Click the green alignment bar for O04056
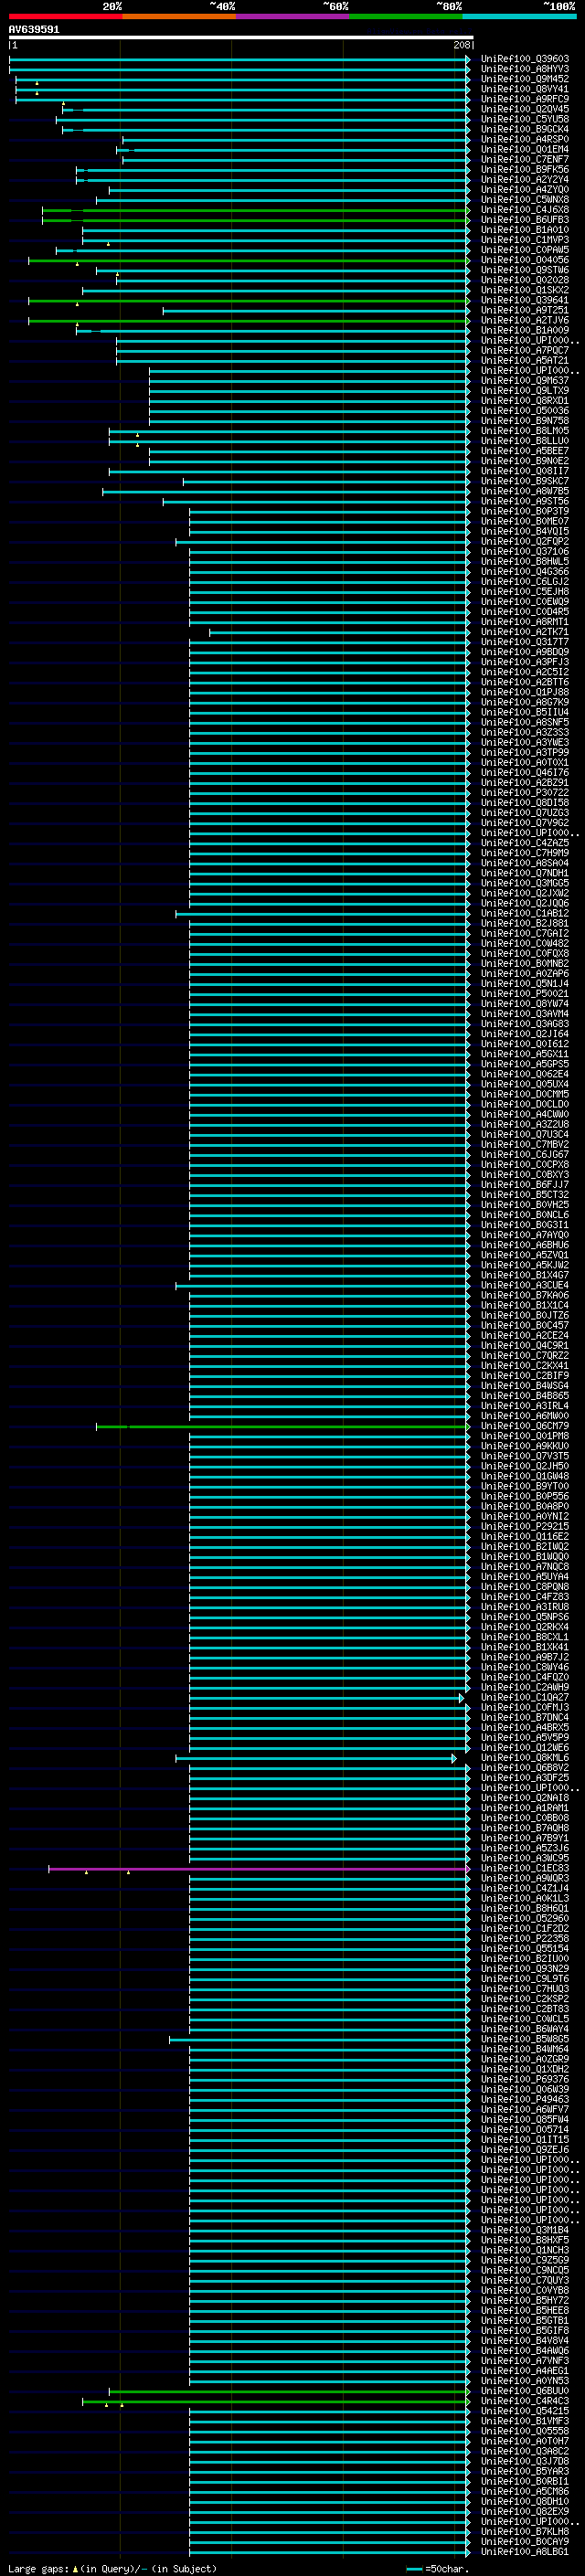 pos(249,260)
